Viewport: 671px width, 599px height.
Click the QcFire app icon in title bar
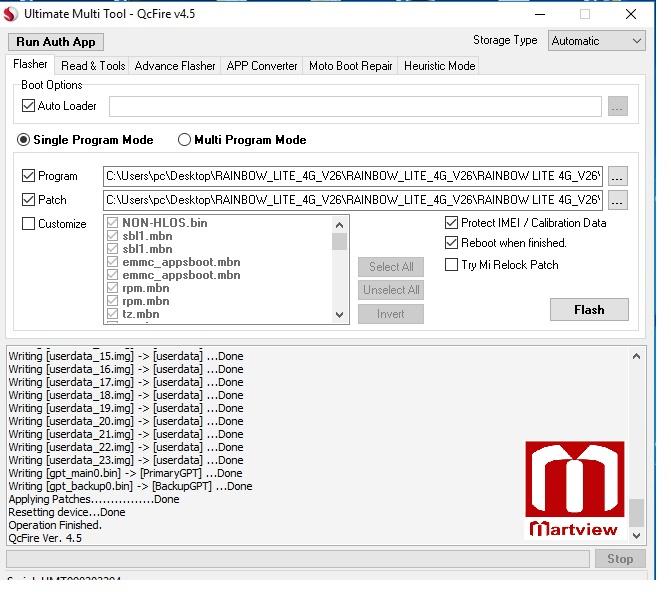[x=11, y=14]
